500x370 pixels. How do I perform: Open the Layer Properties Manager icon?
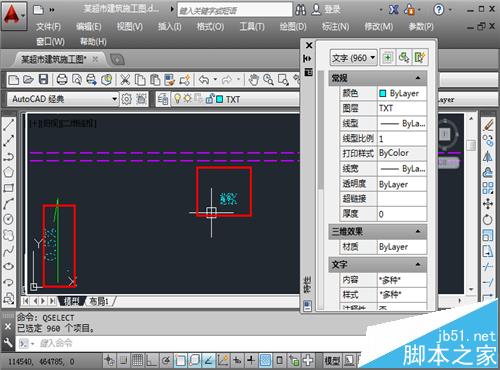click(x=163, y=99)
